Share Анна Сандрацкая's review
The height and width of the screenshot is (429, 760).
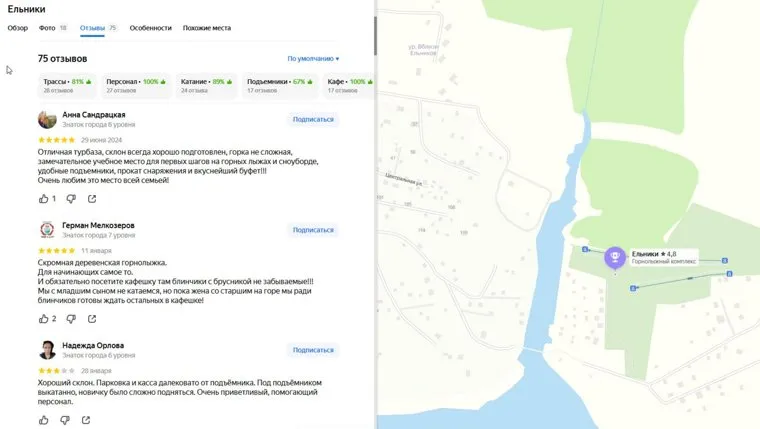(x=92, y=199)
